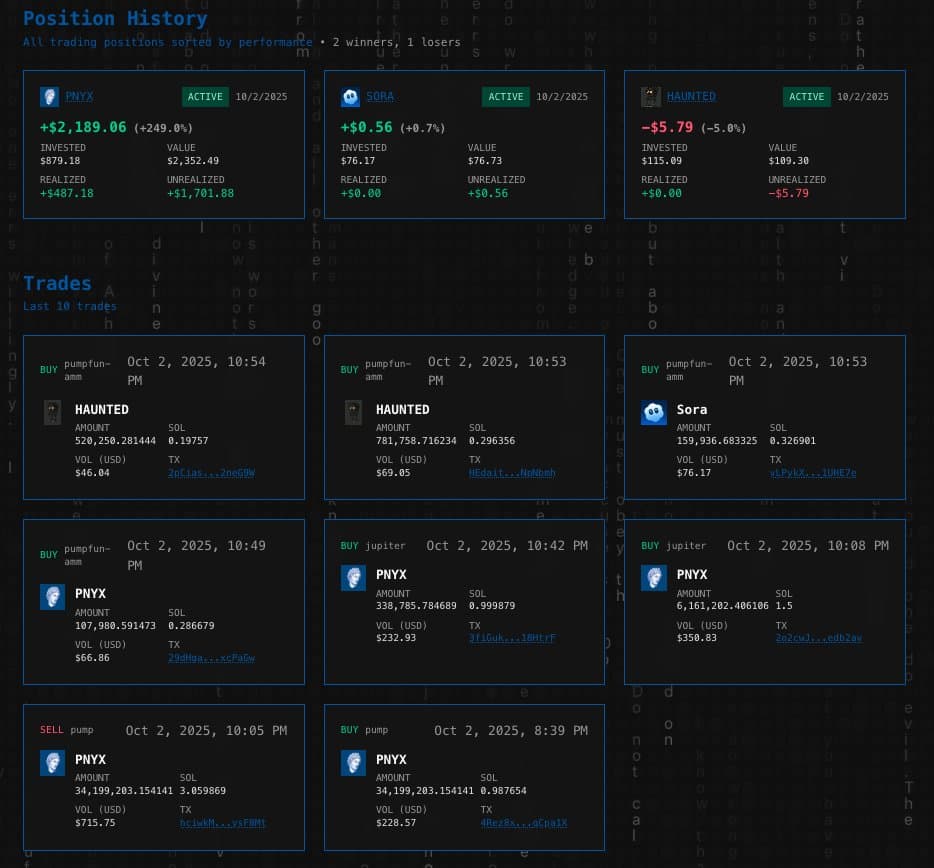The height and width of the screenshot is (868, 934).
Task: Click amount 520,250.281444 in HAUNTED trade
Action: [x=115, y=441]
